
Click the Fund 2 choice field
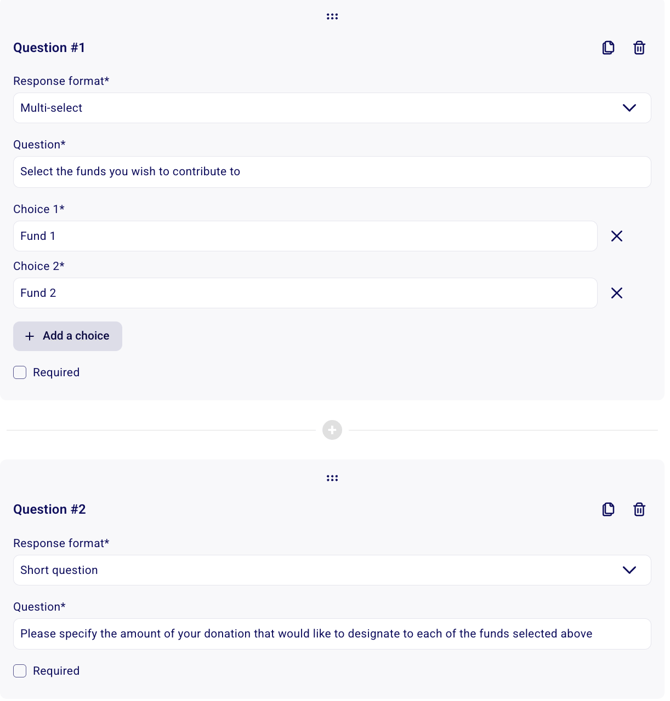click(305, 293)
